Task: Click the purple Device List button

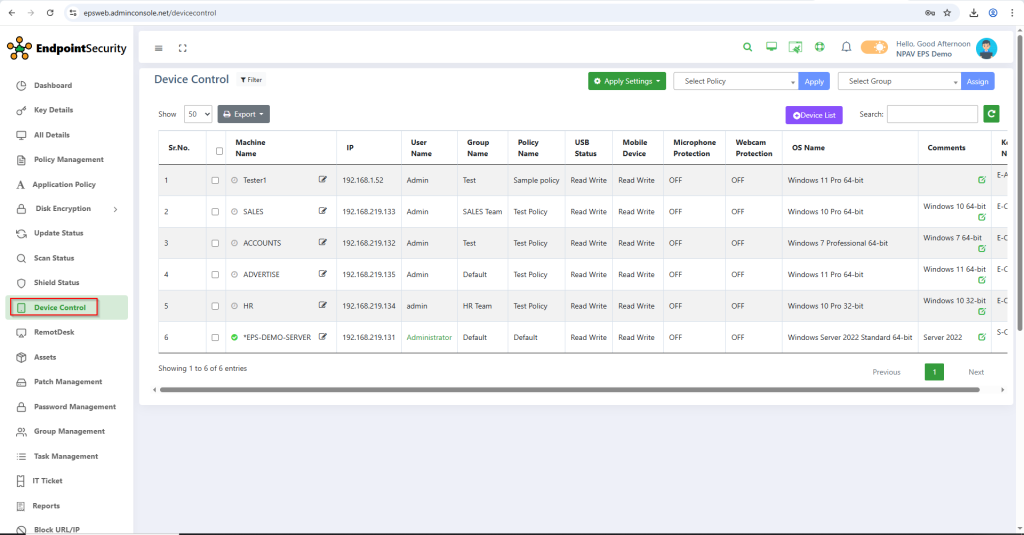Action: pos(814,116)
